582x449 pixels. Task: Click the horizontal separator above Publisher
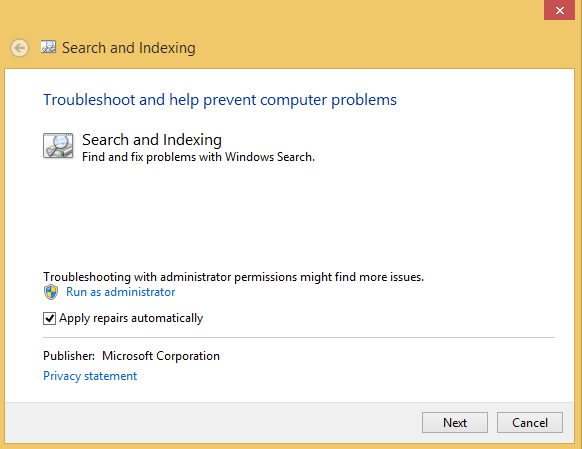click(x=299, y=338)
